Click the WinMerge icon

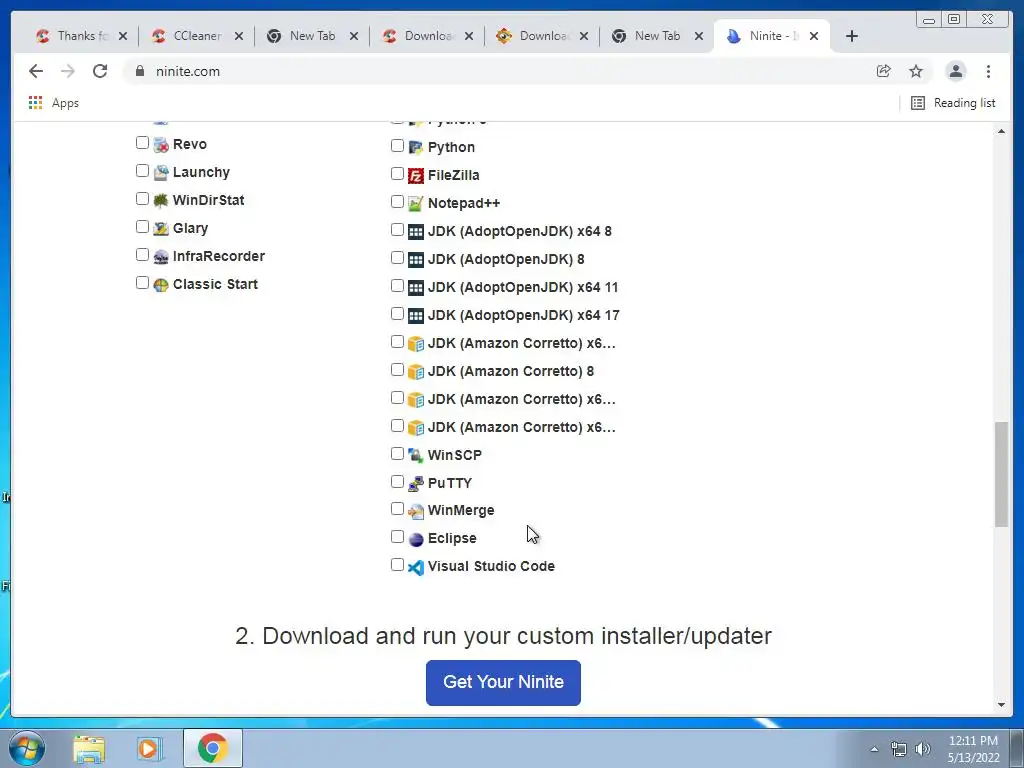click(x=415, y=511)
